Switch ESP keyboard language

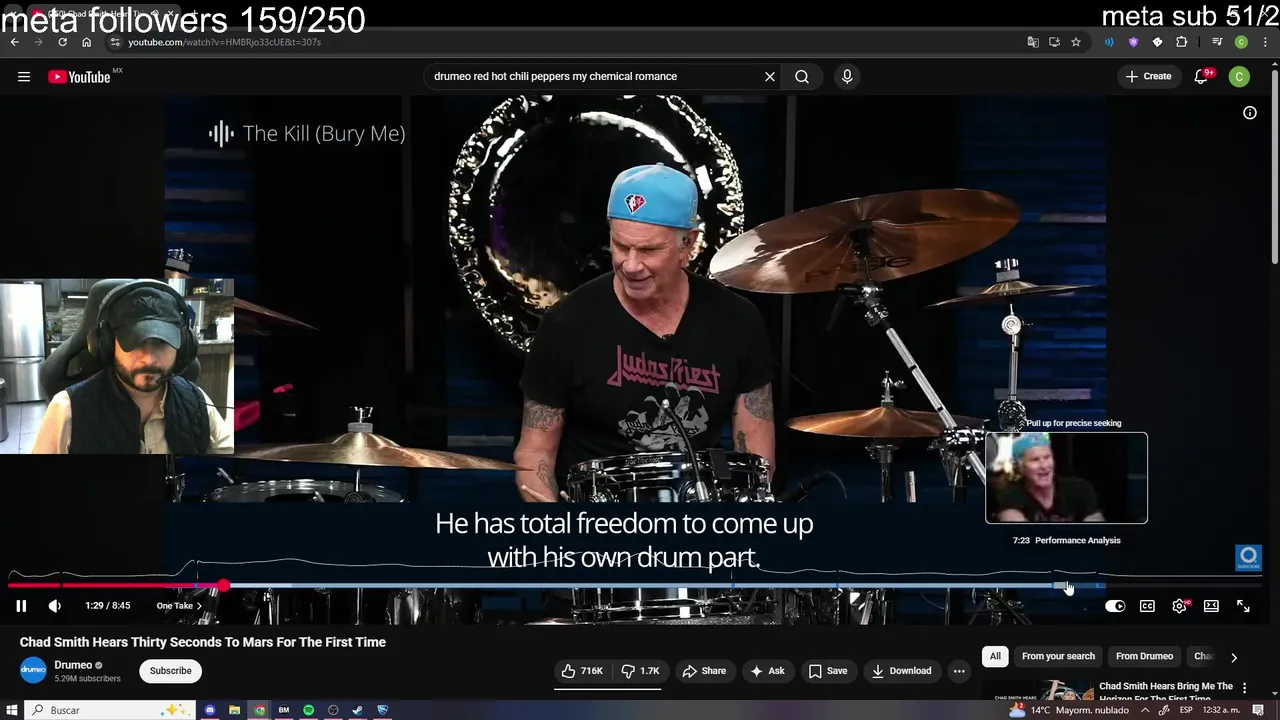pos(1186,710)
